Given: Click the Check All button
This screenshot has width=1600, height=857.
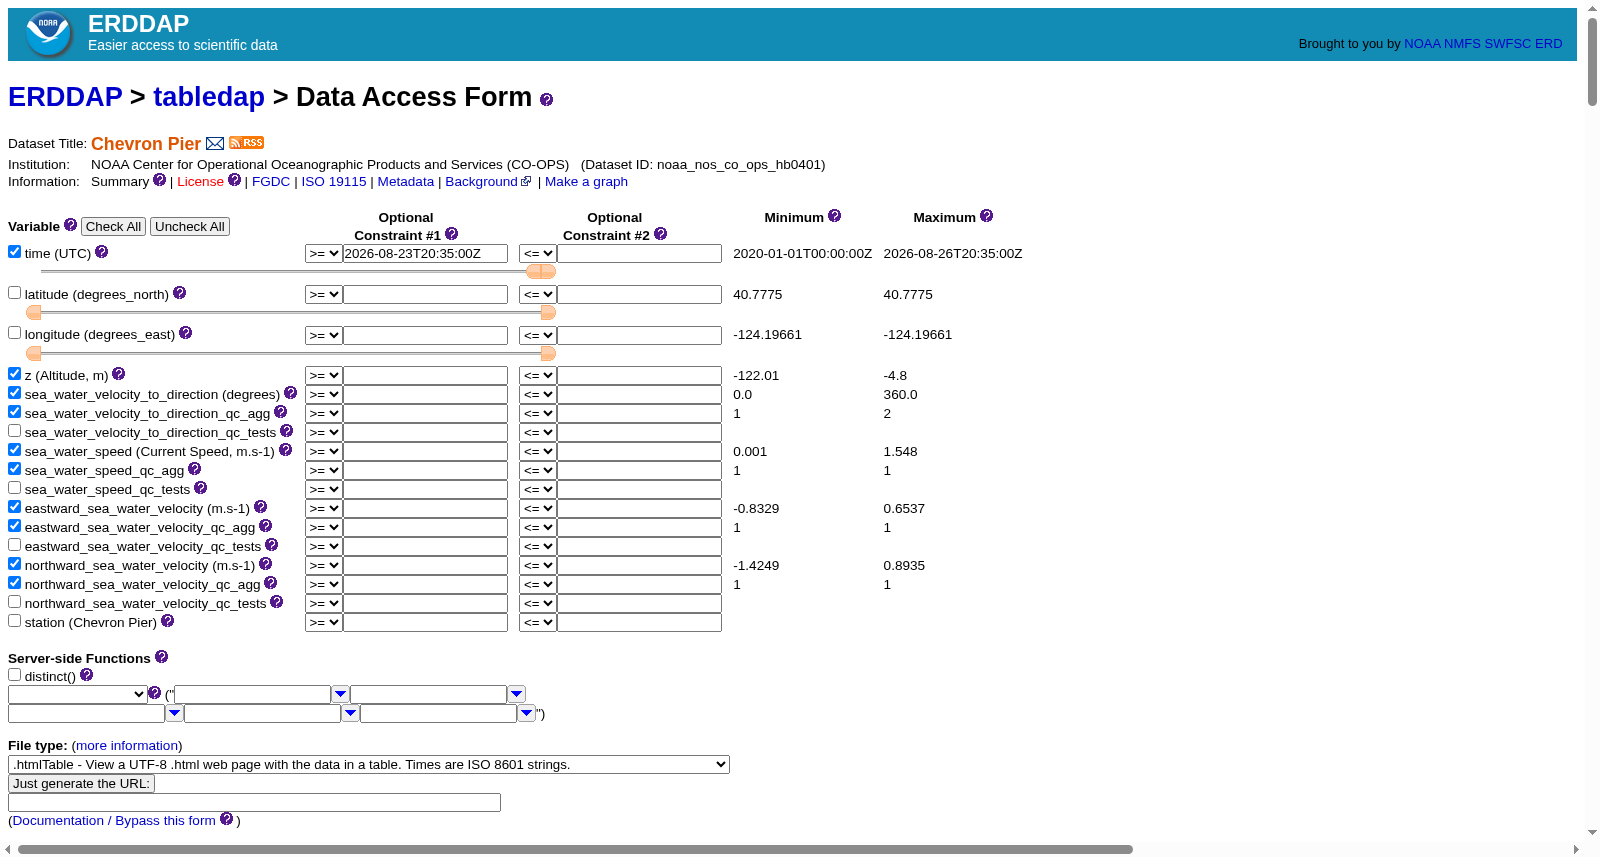Looking at the screenshot, I should click(113, 227).
